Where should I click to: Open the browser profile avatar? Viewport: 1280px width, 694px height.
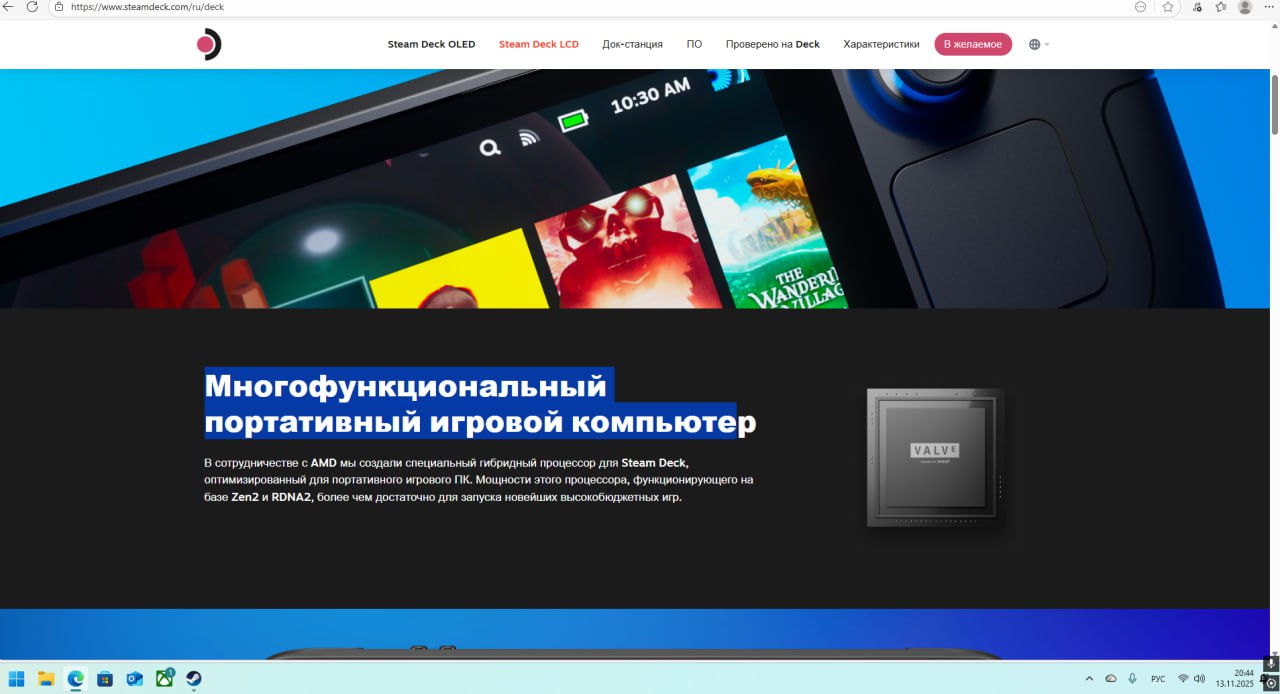click(x=1245, y=6)
